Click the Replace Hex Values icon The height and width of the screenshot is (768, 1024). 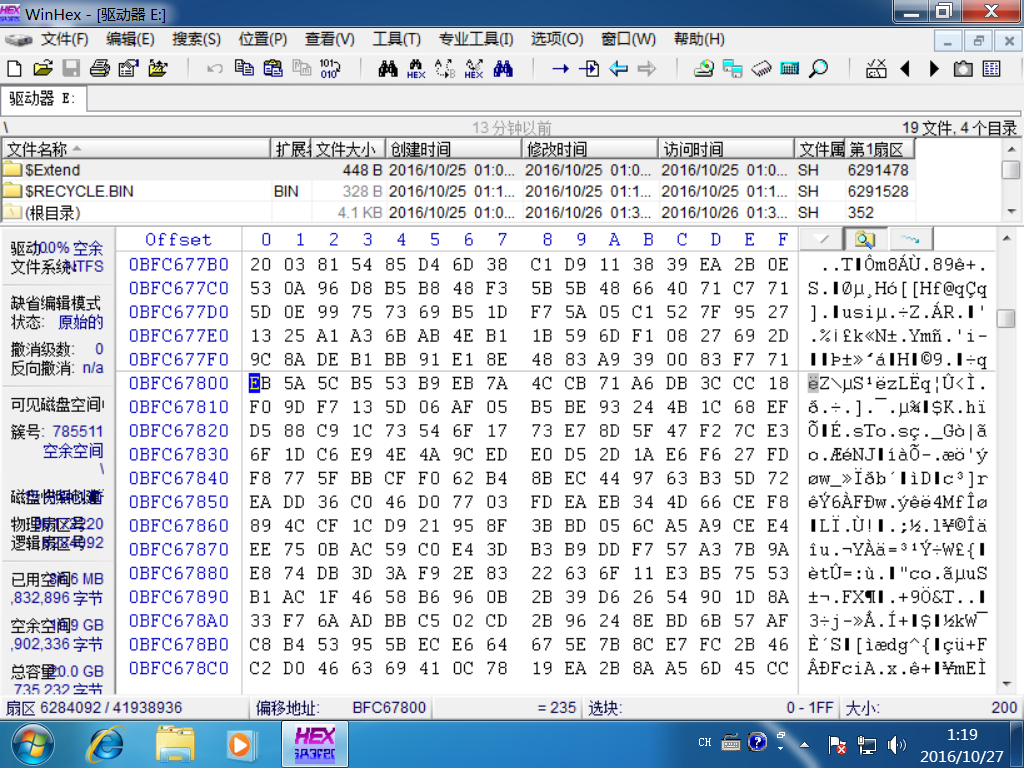pos(473,69)
